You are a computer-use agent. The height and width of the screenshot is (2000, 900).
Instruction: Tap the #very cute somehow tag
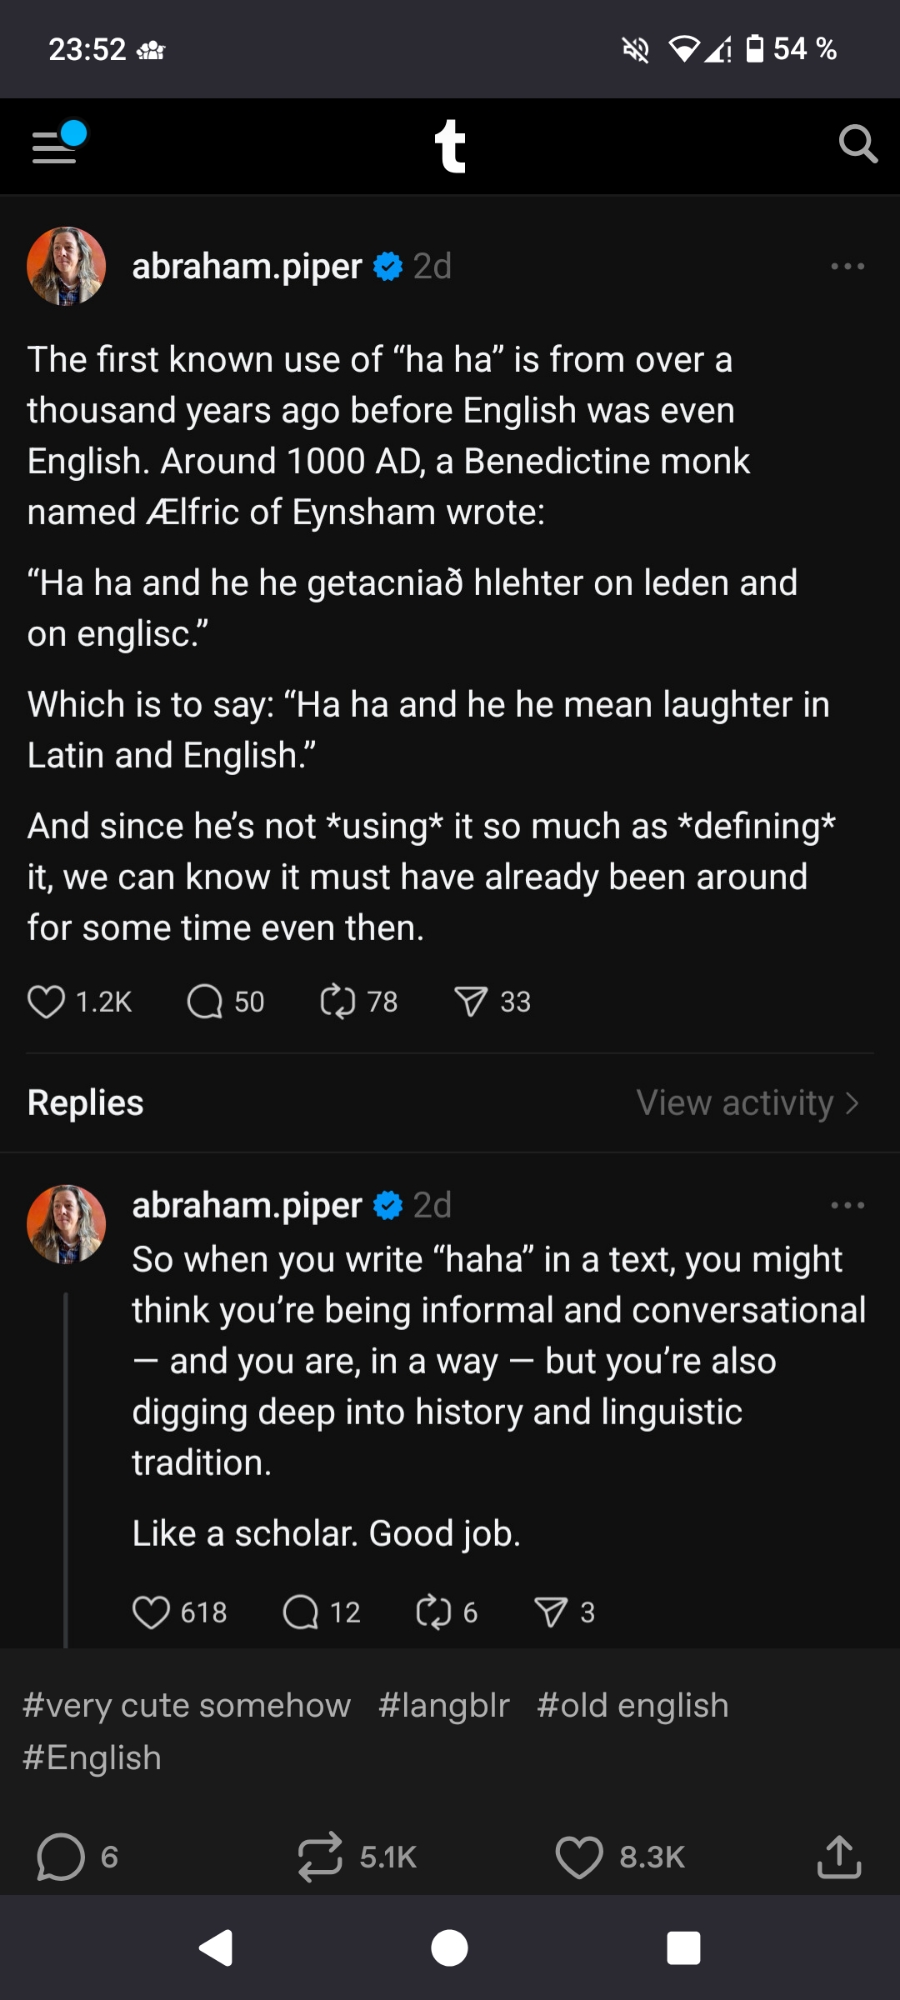pyautogui.click(x=187, y=1705)
